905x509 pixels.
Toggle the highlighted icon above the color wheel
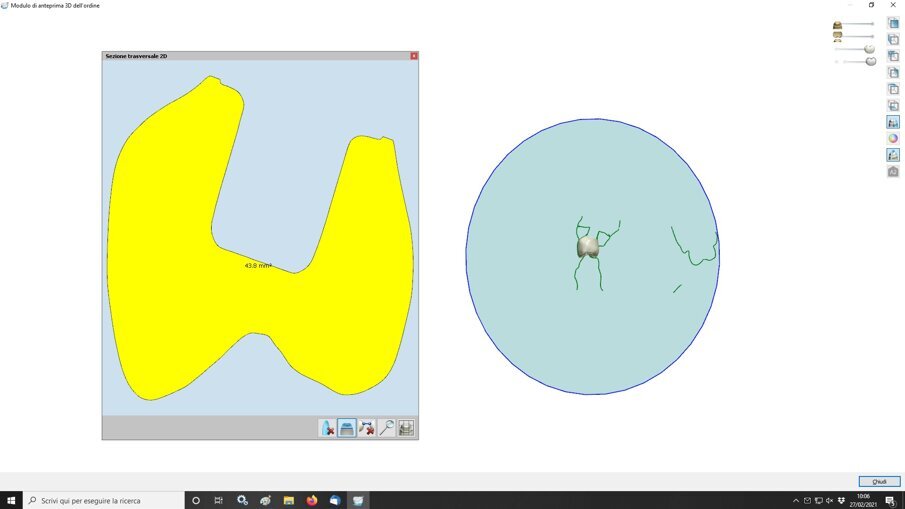893,122
